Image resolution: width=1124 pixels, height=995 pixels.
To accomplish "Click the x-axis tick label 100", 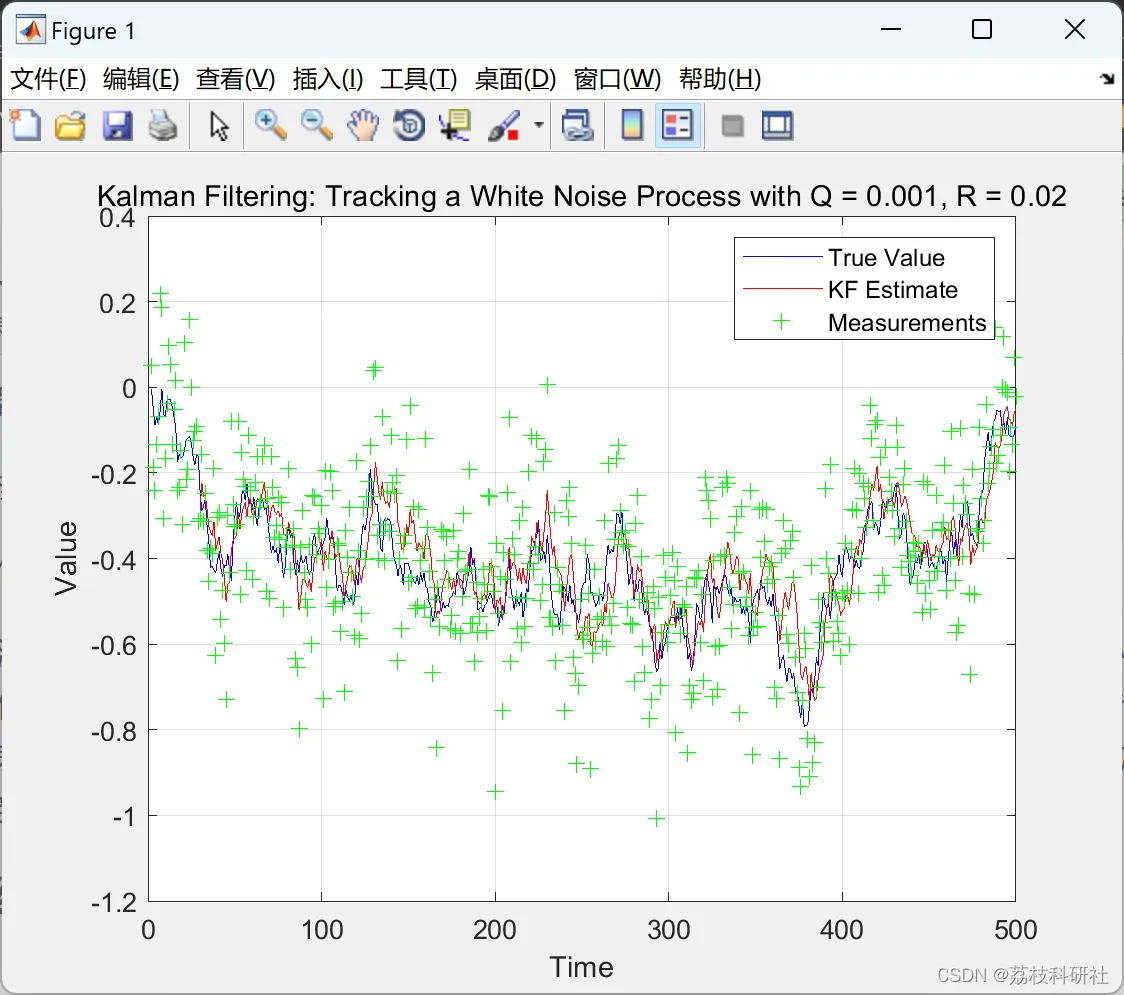I will pyautogui.click(x=321, y=930).
